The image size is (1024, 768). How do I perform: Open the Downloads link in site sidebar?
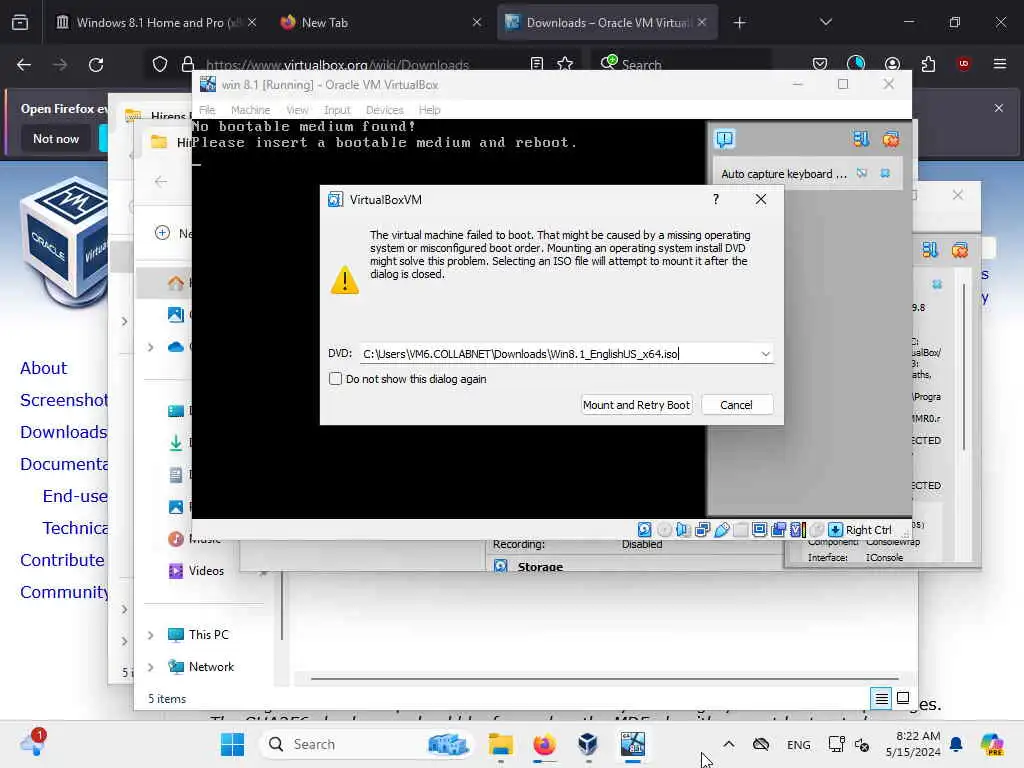click(x=63, y=432)
